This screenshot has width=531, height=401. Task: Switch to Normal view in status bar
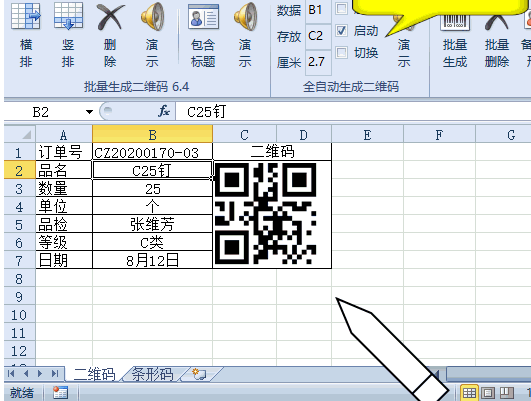(469, 393)
